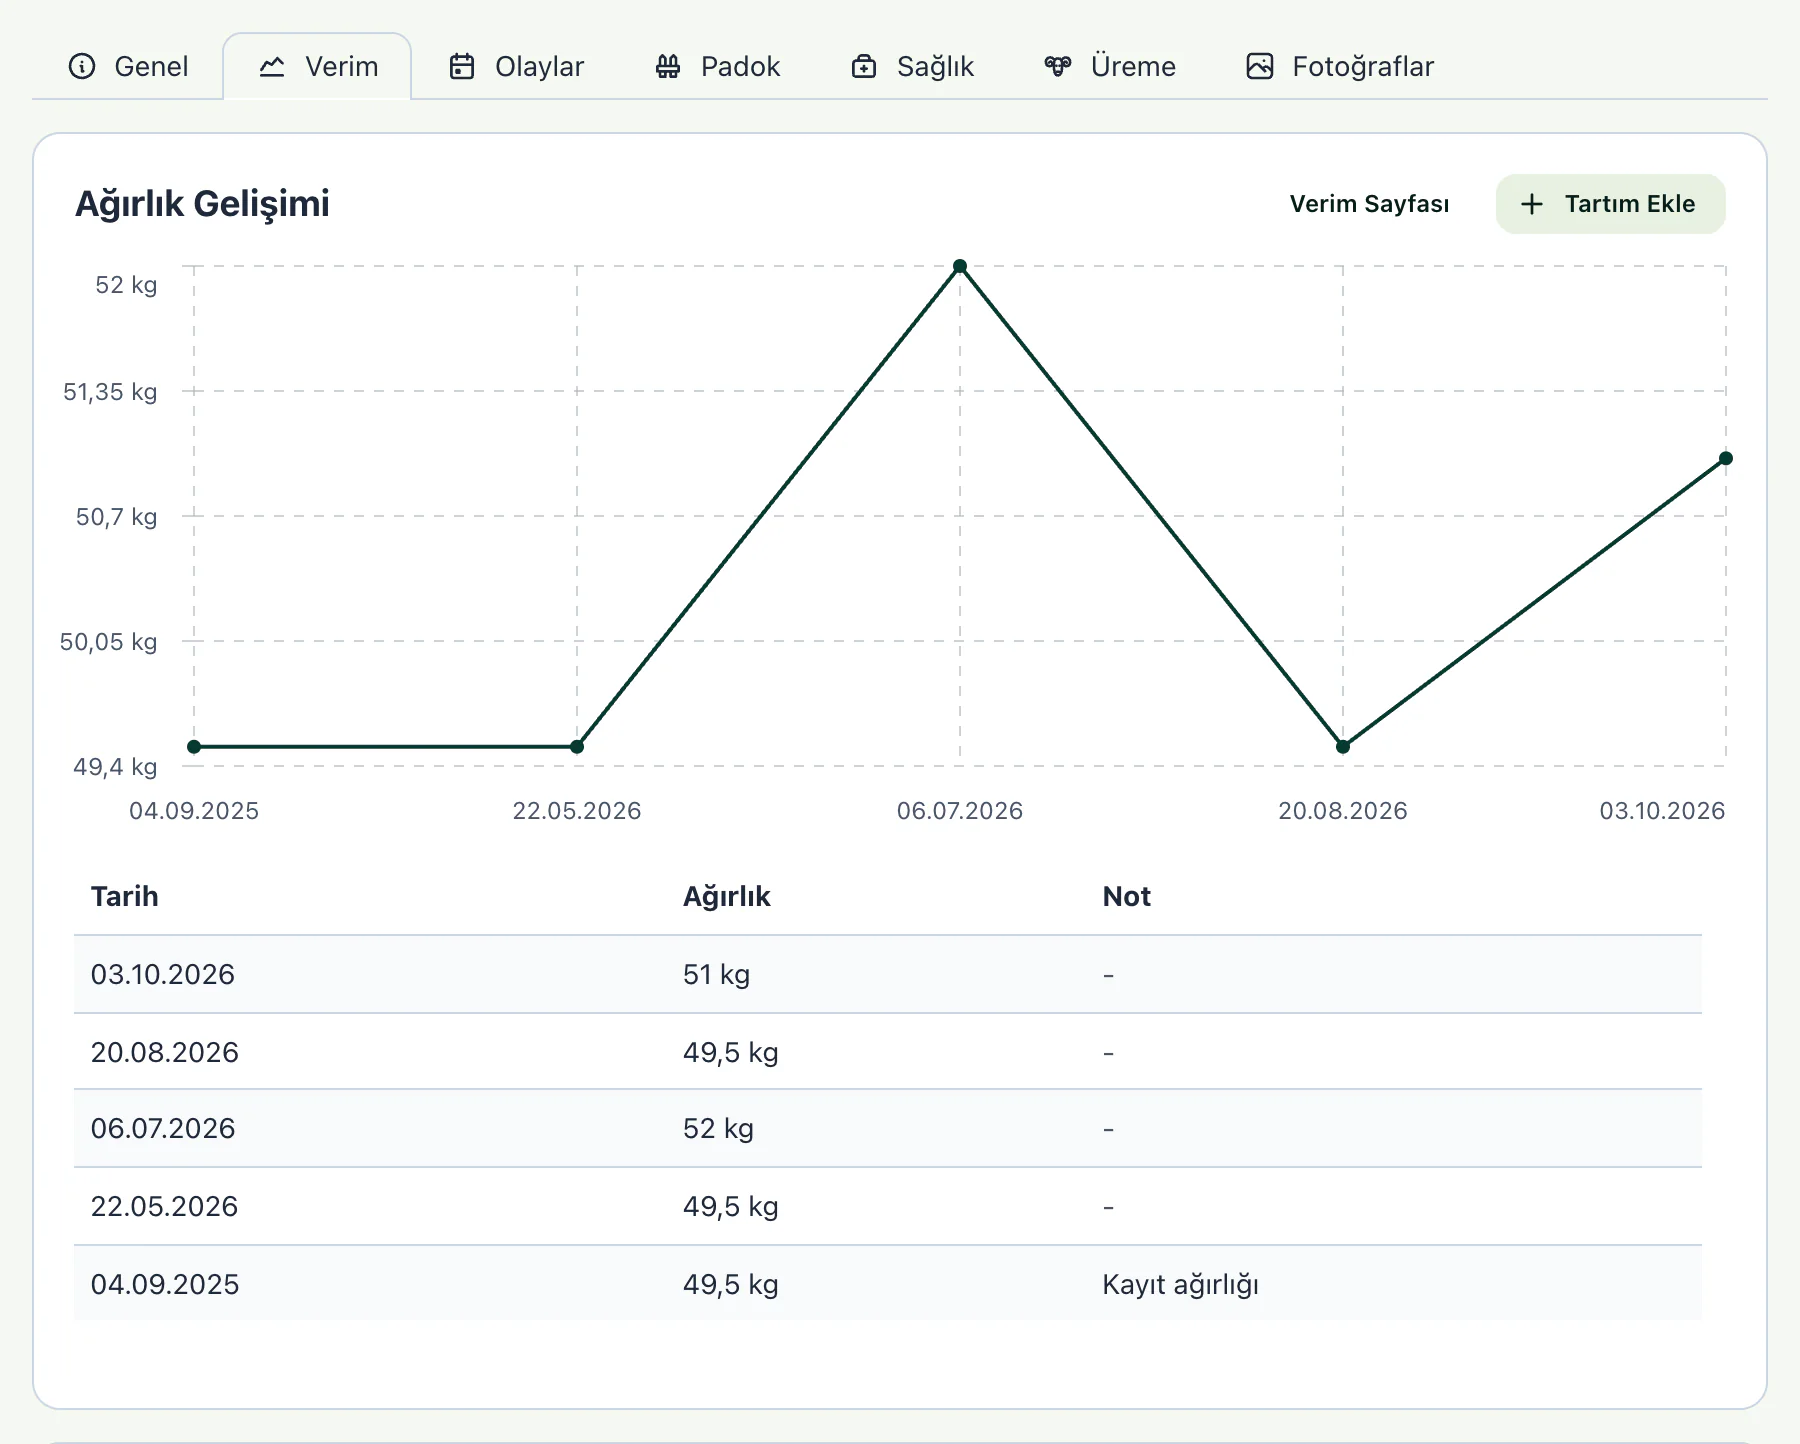1800x1444 pixels.
Task: Click the Tarih column header
Action: (x=125, y=896)
